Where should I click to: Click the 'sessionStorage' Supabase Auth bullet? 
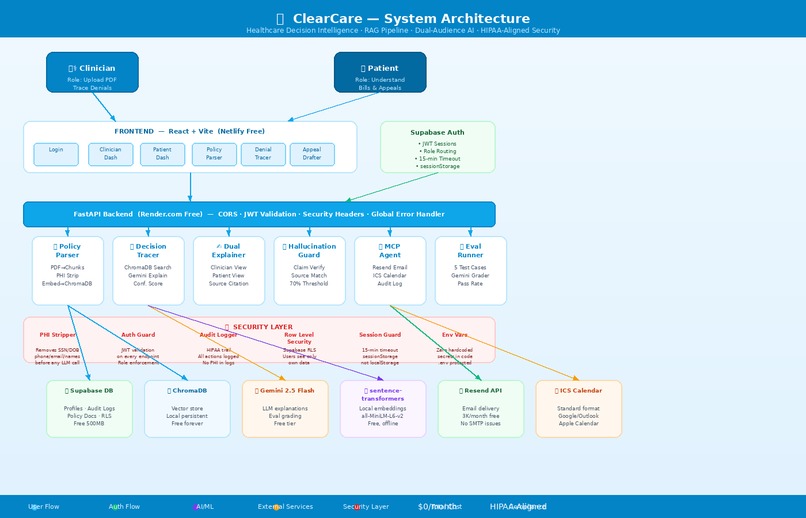point(438,166)
